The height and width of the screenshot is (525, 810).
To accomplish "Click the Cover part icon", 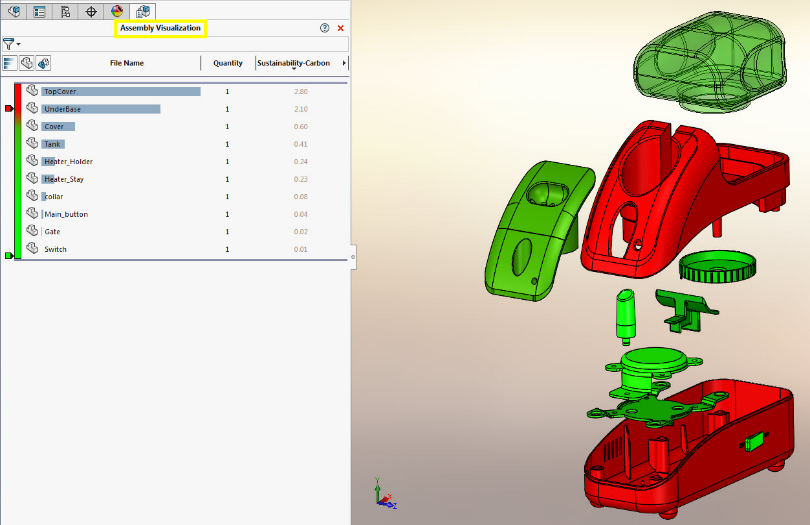I will 32,126.
